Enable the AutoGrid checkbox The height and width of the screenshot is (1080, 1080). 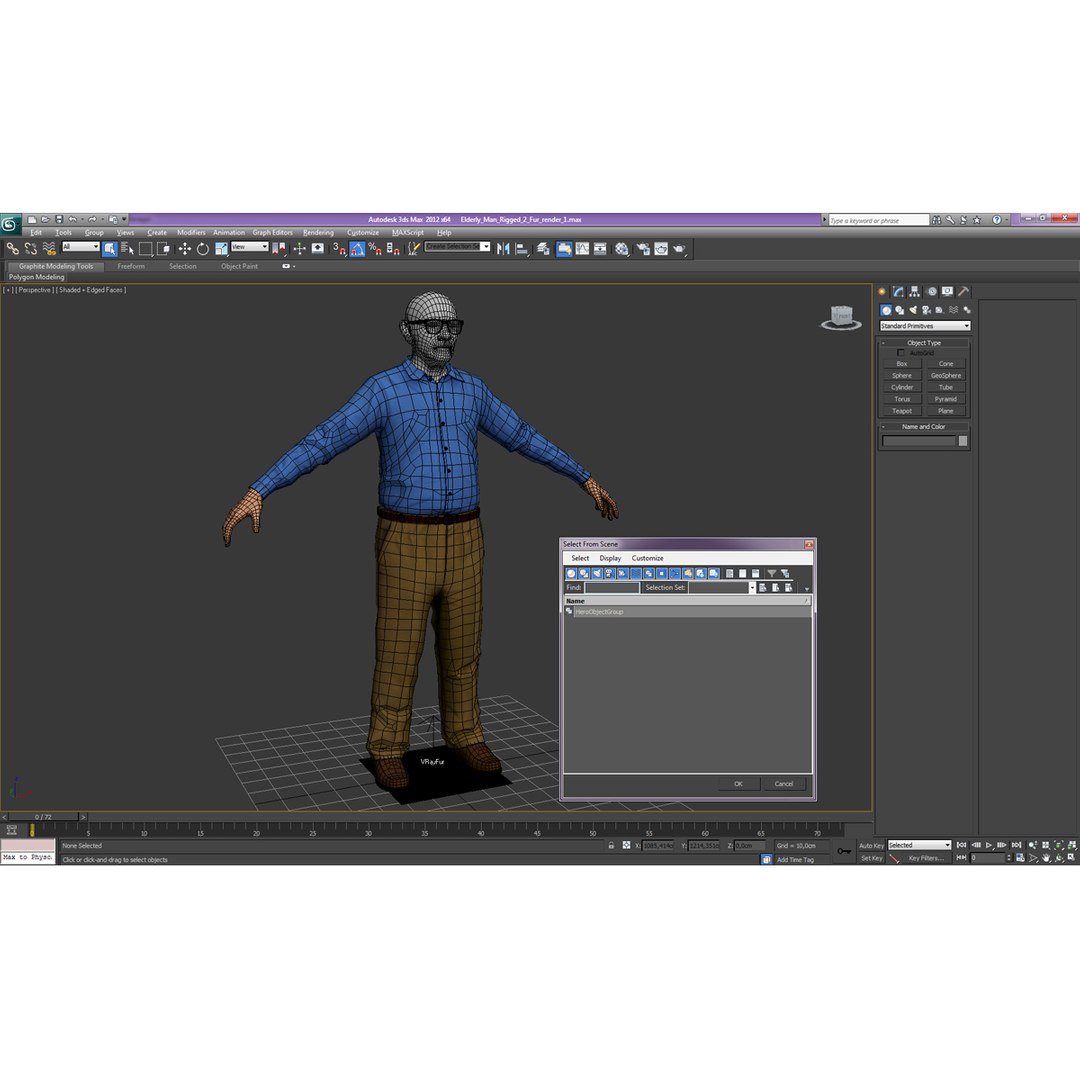pos(900,353)
